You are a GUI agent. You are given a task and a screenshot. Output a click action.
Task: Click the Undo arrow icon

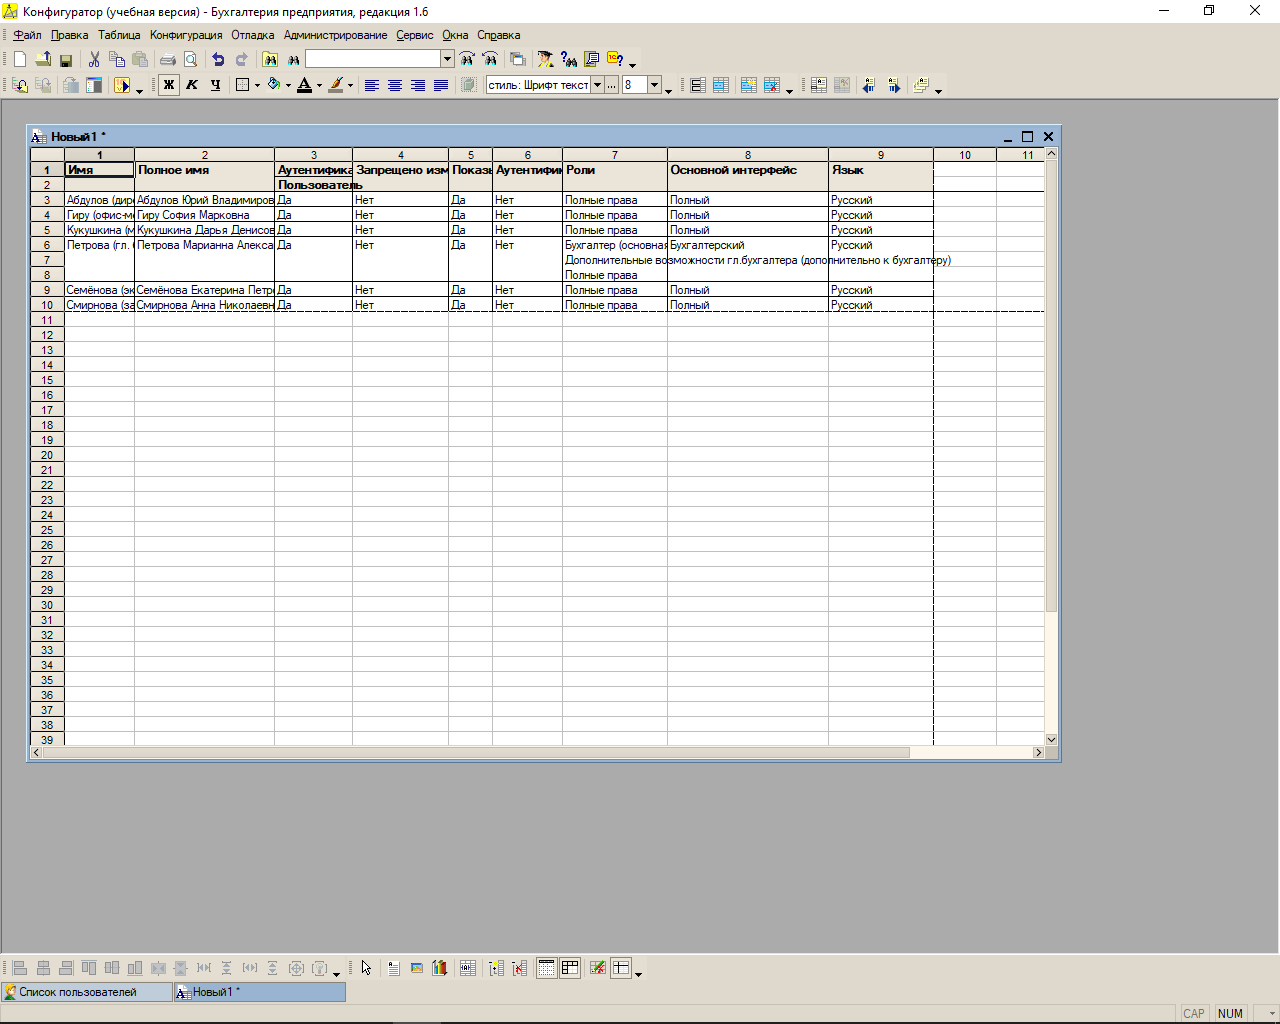point(218,60)
